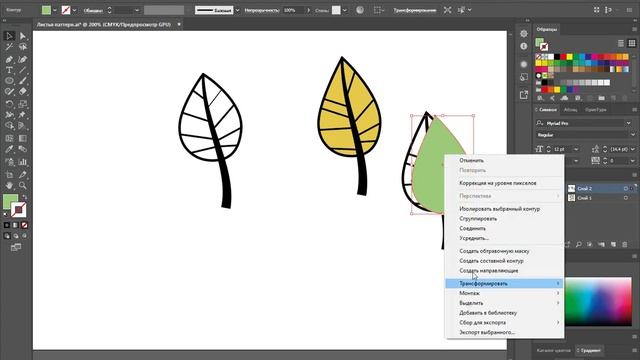
Task: Click the opacity 100% input field
Action: point(293,10)
